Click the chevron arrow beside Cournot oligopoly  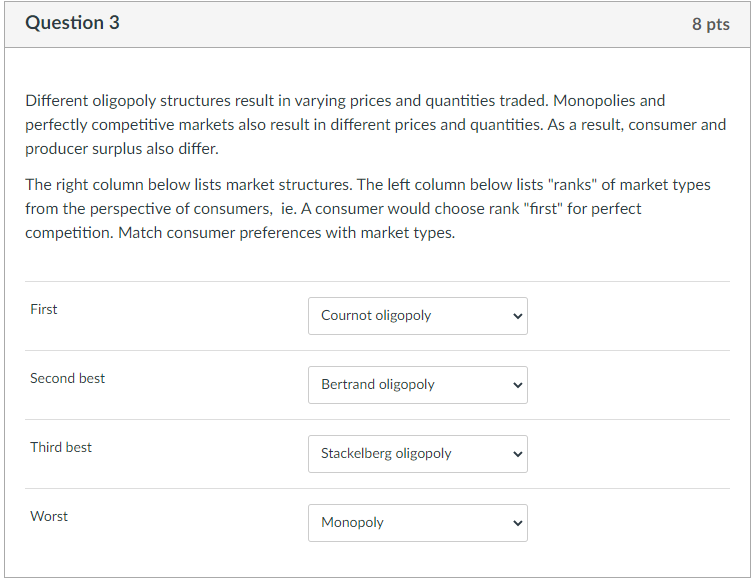(517, 316)
